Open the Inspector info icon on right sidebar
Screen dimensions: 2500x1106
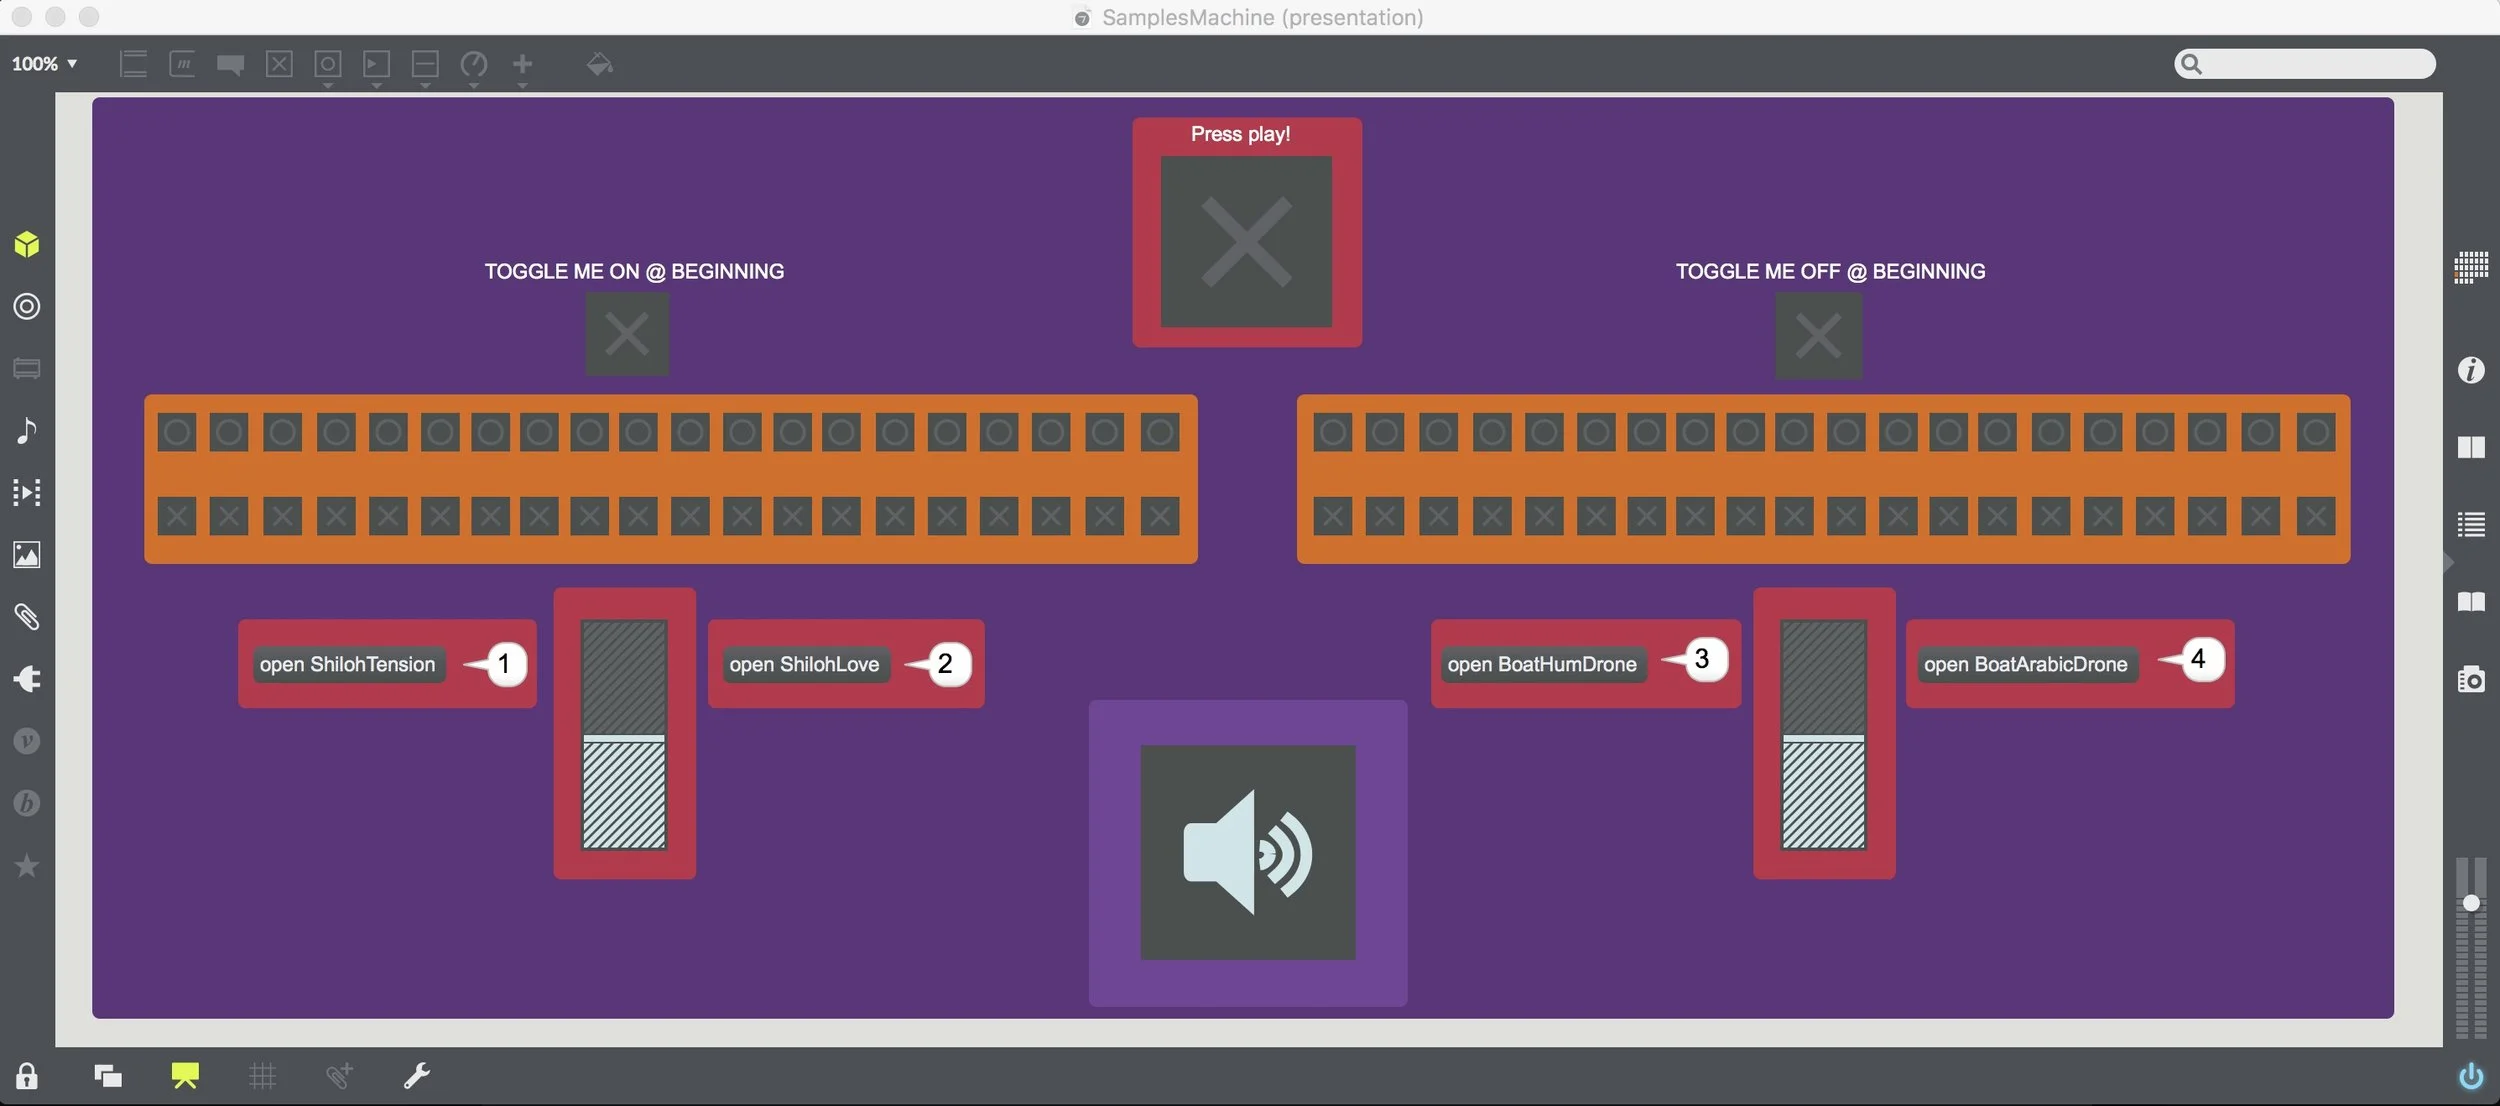tap(2470, 371)
